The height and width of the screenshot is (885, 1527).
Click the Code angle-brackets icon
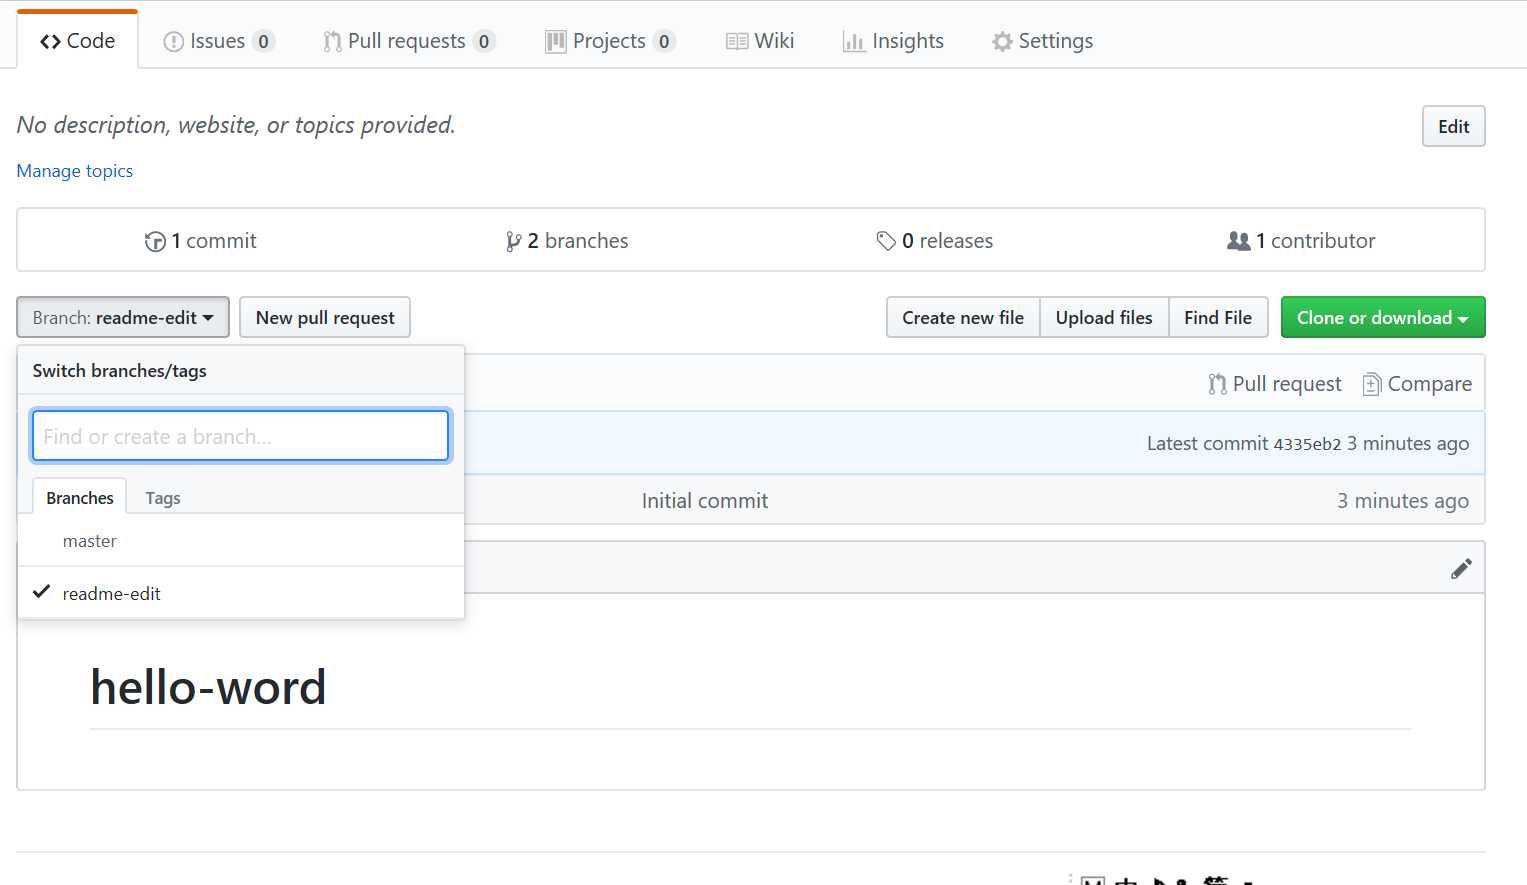[50, 42]
